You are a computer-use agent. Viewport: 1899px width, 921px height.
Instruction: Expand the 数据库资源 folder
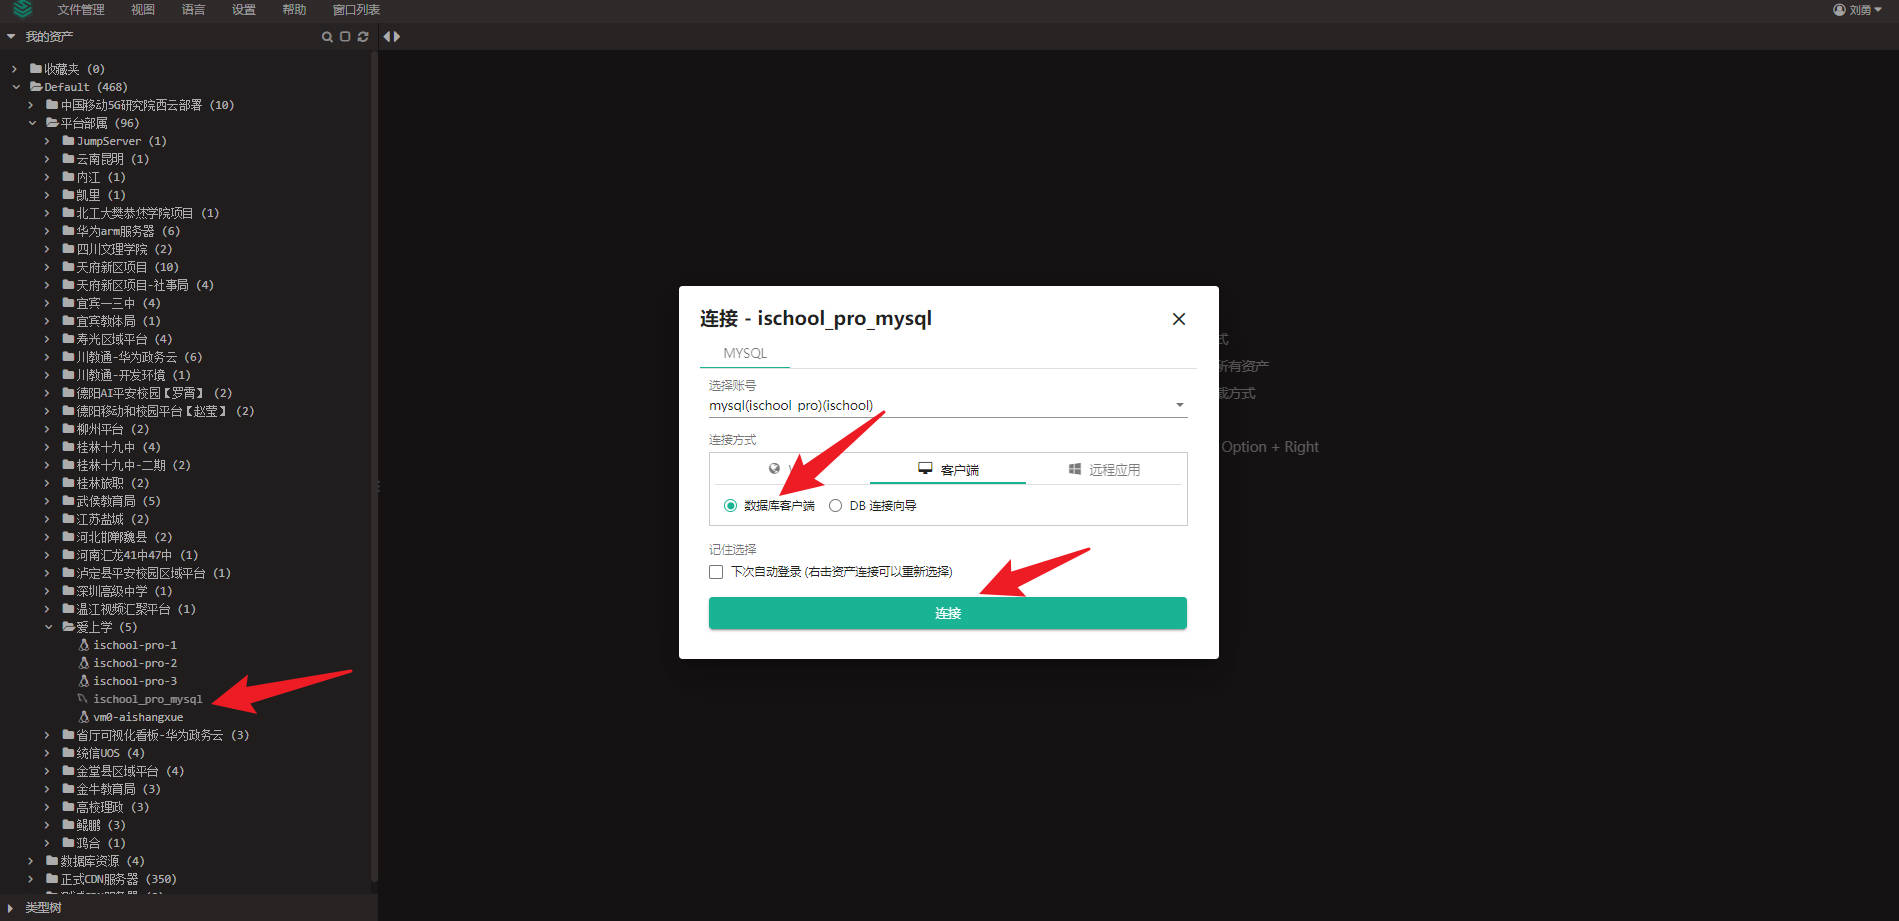(31, 861)
